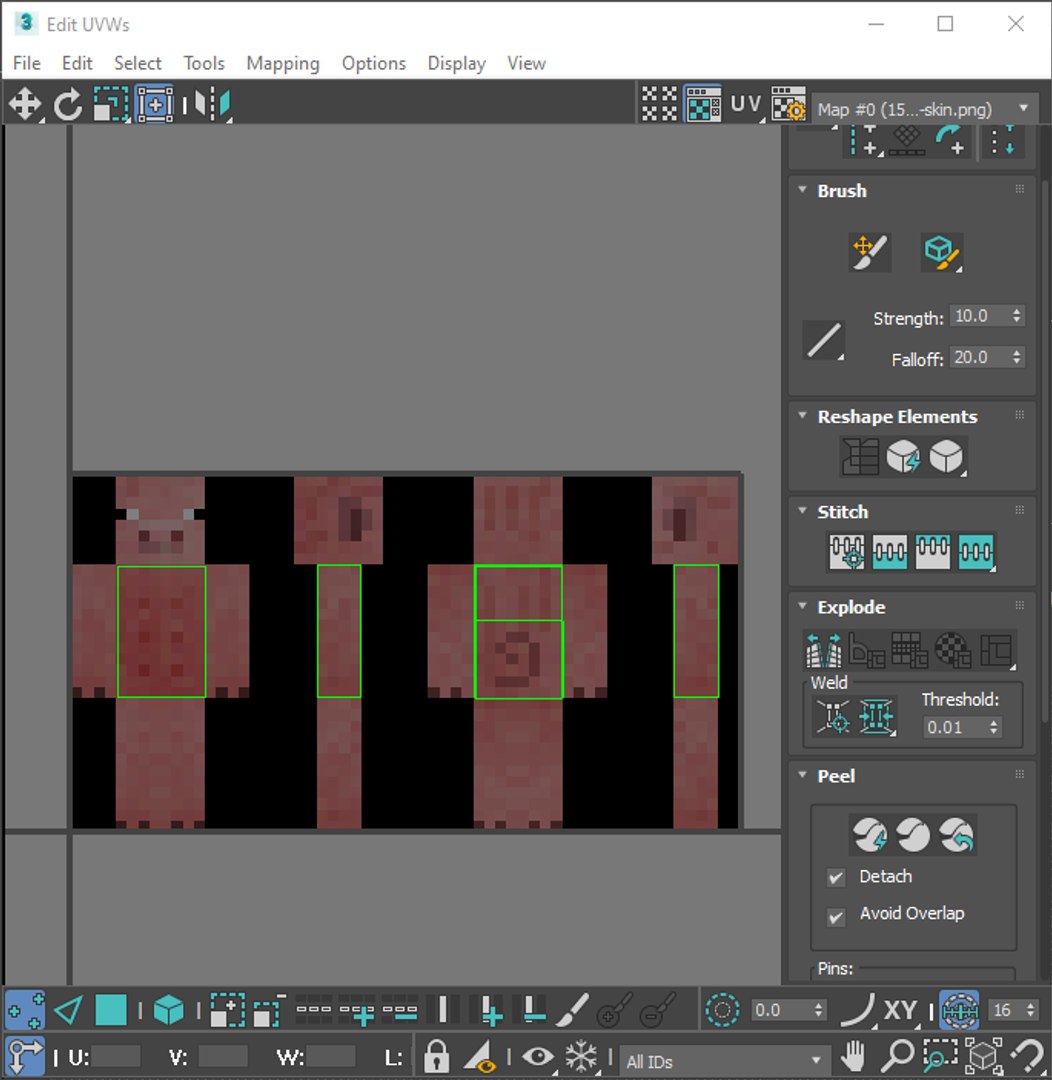
Task: Uncheck the Avoid Overlap checkbox
Action: (836, 917)
